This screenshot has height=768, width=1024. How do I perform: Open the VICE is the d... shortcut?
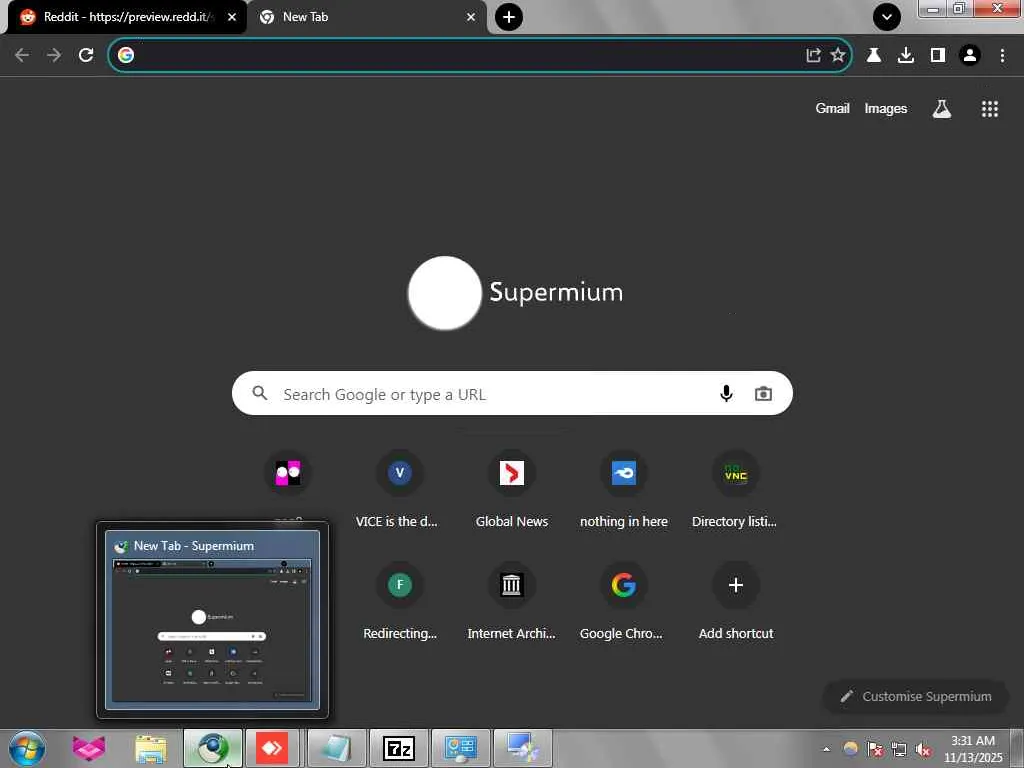[399, 488]
